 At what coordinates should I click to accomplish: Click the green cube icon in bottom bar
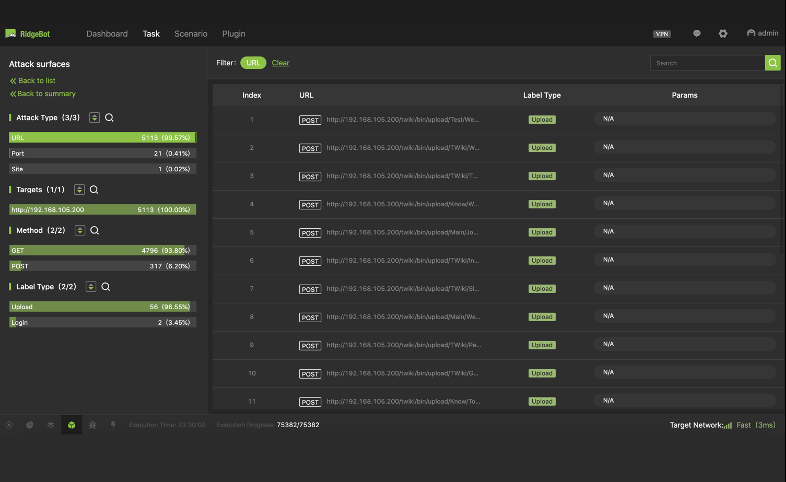(71, 425)
